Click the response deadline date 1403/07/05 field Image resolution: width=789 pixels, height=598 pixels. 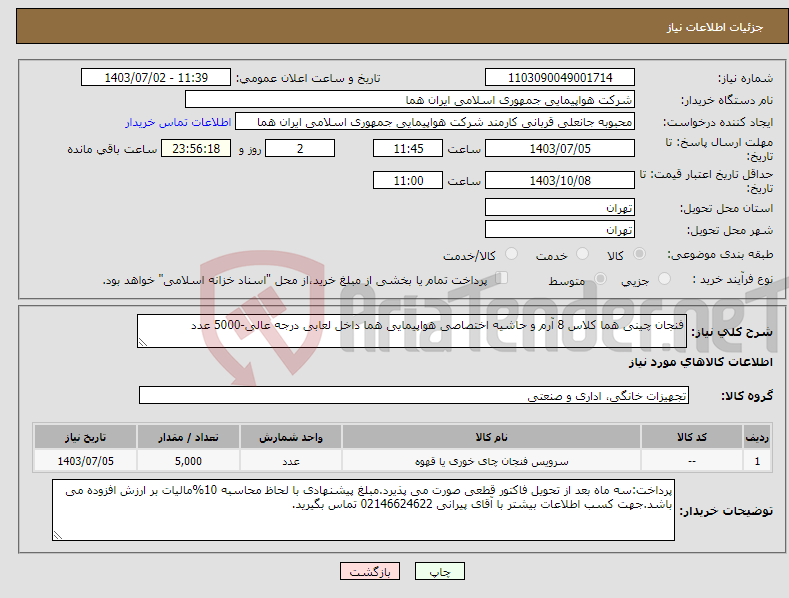coord(560,148)
